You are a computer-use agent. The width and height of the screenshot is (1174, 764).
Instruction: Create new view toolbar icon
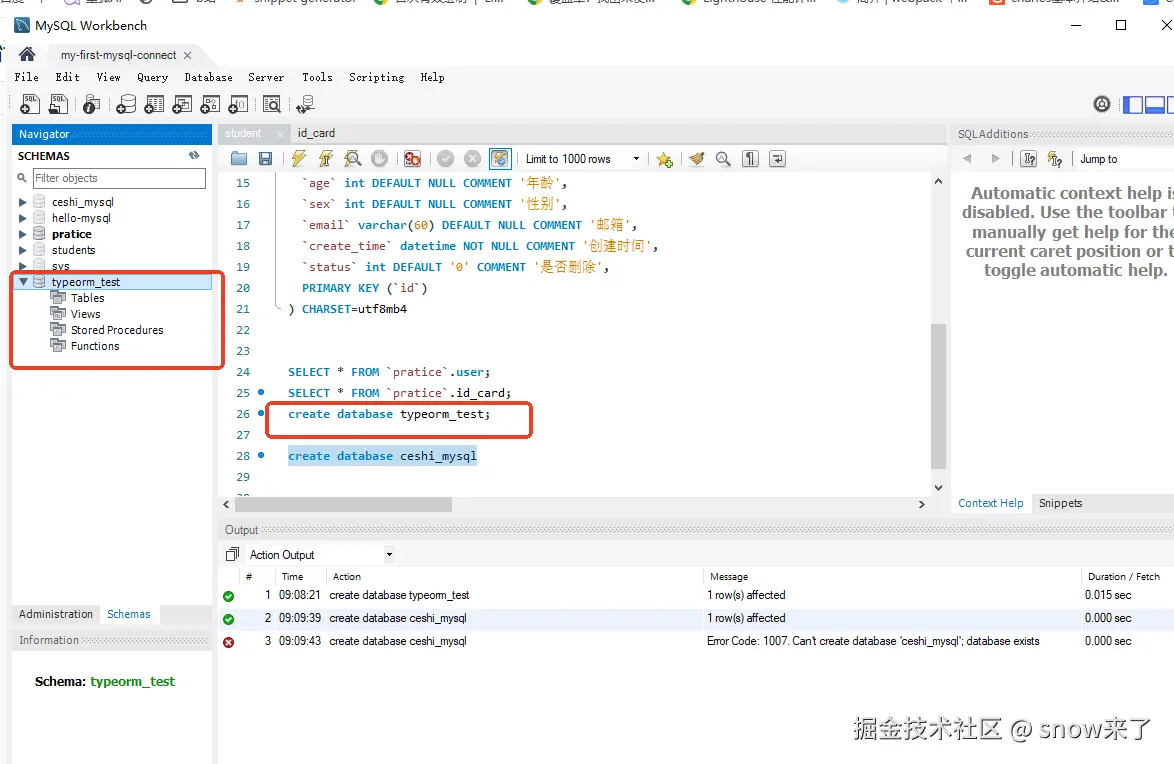pos(182,104)
